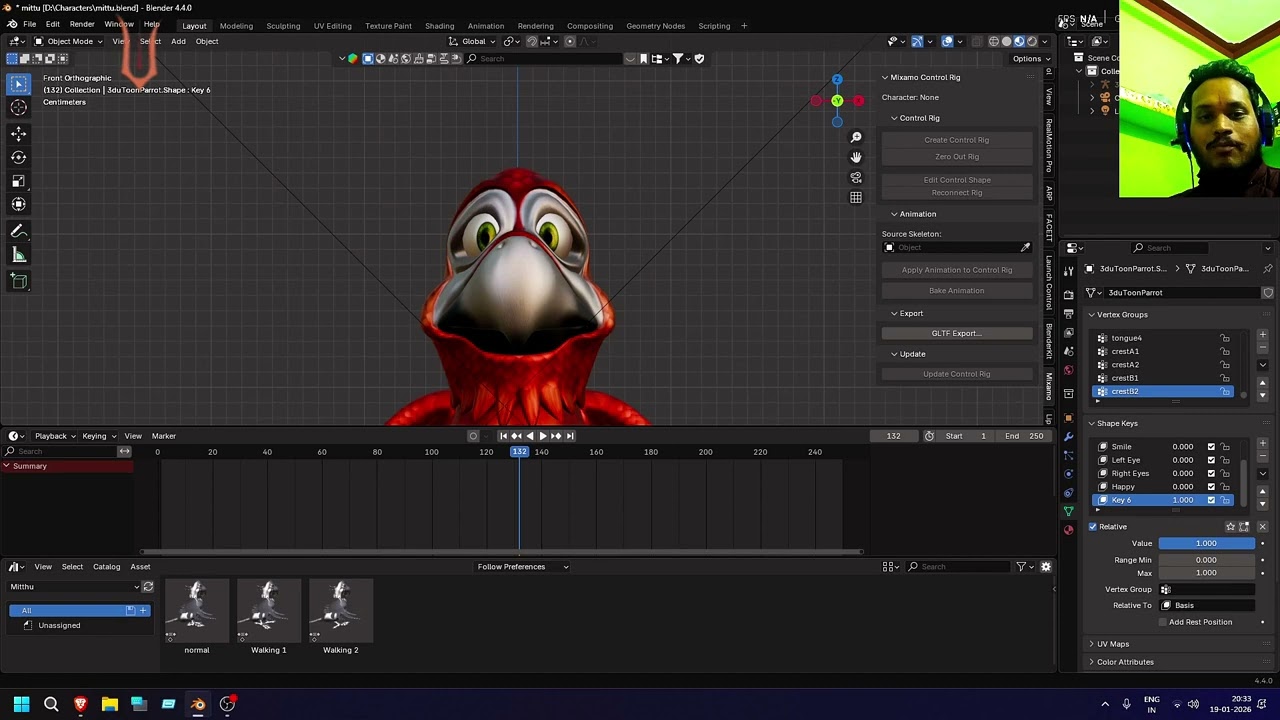
Task: Switch to orthographic grid view icon
Action: [x=856, y=198]
